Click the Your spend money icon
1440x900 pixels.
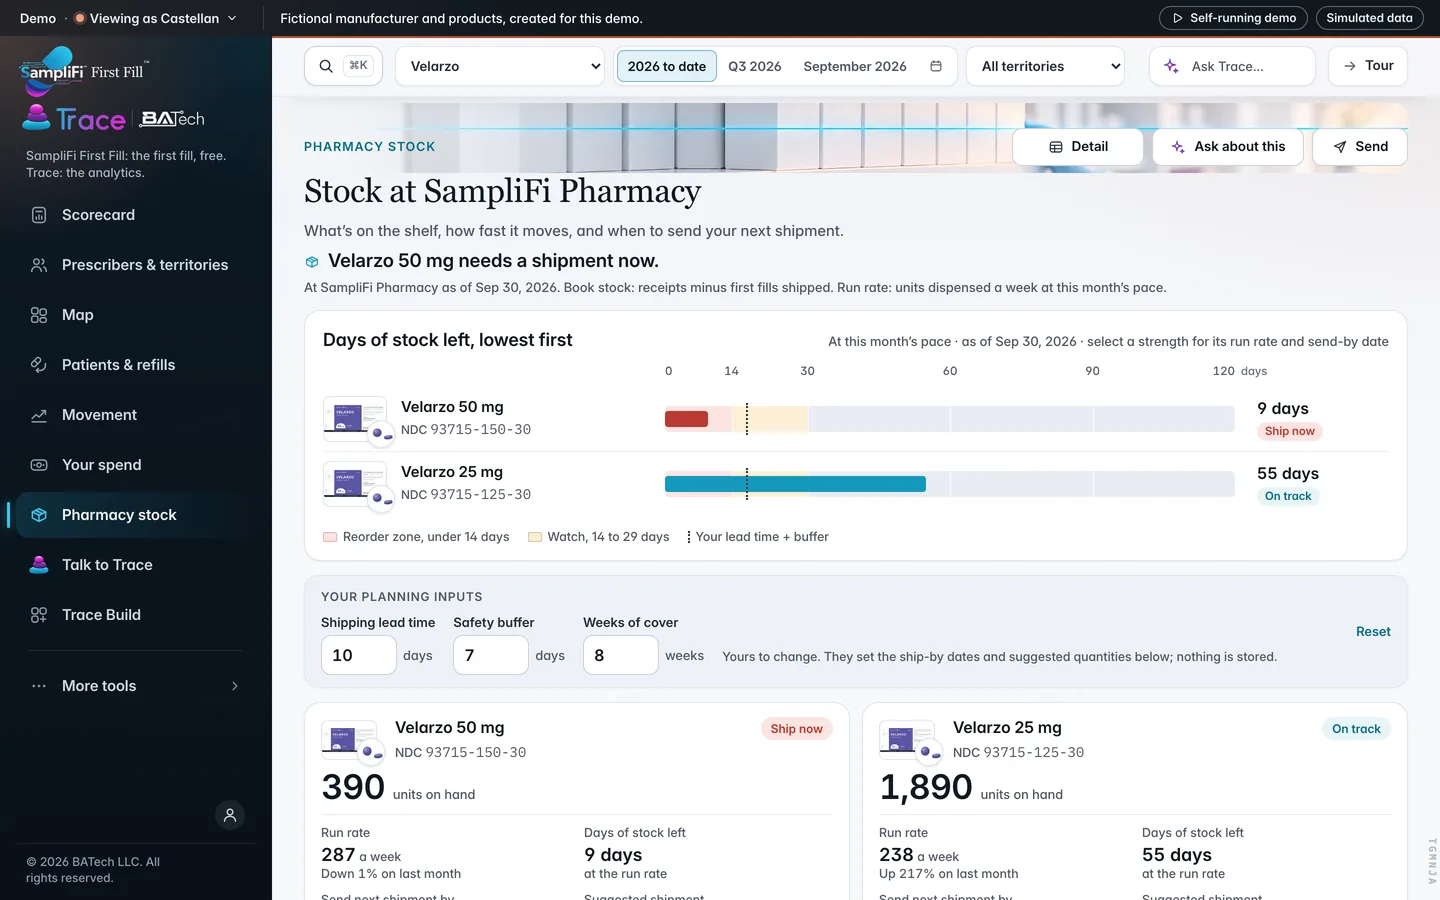(39, 465)
